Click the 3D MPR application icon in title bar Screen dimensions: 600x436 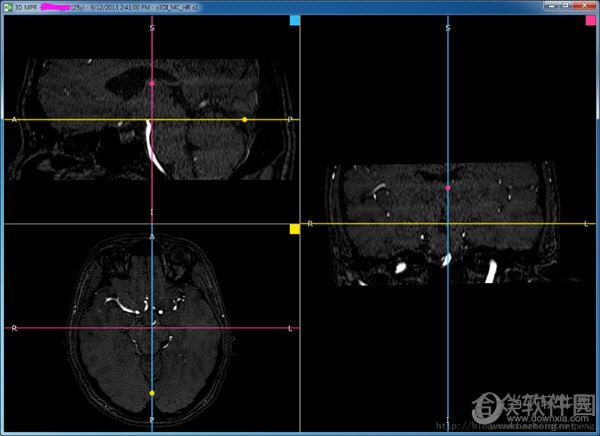[x=8, y=7]
